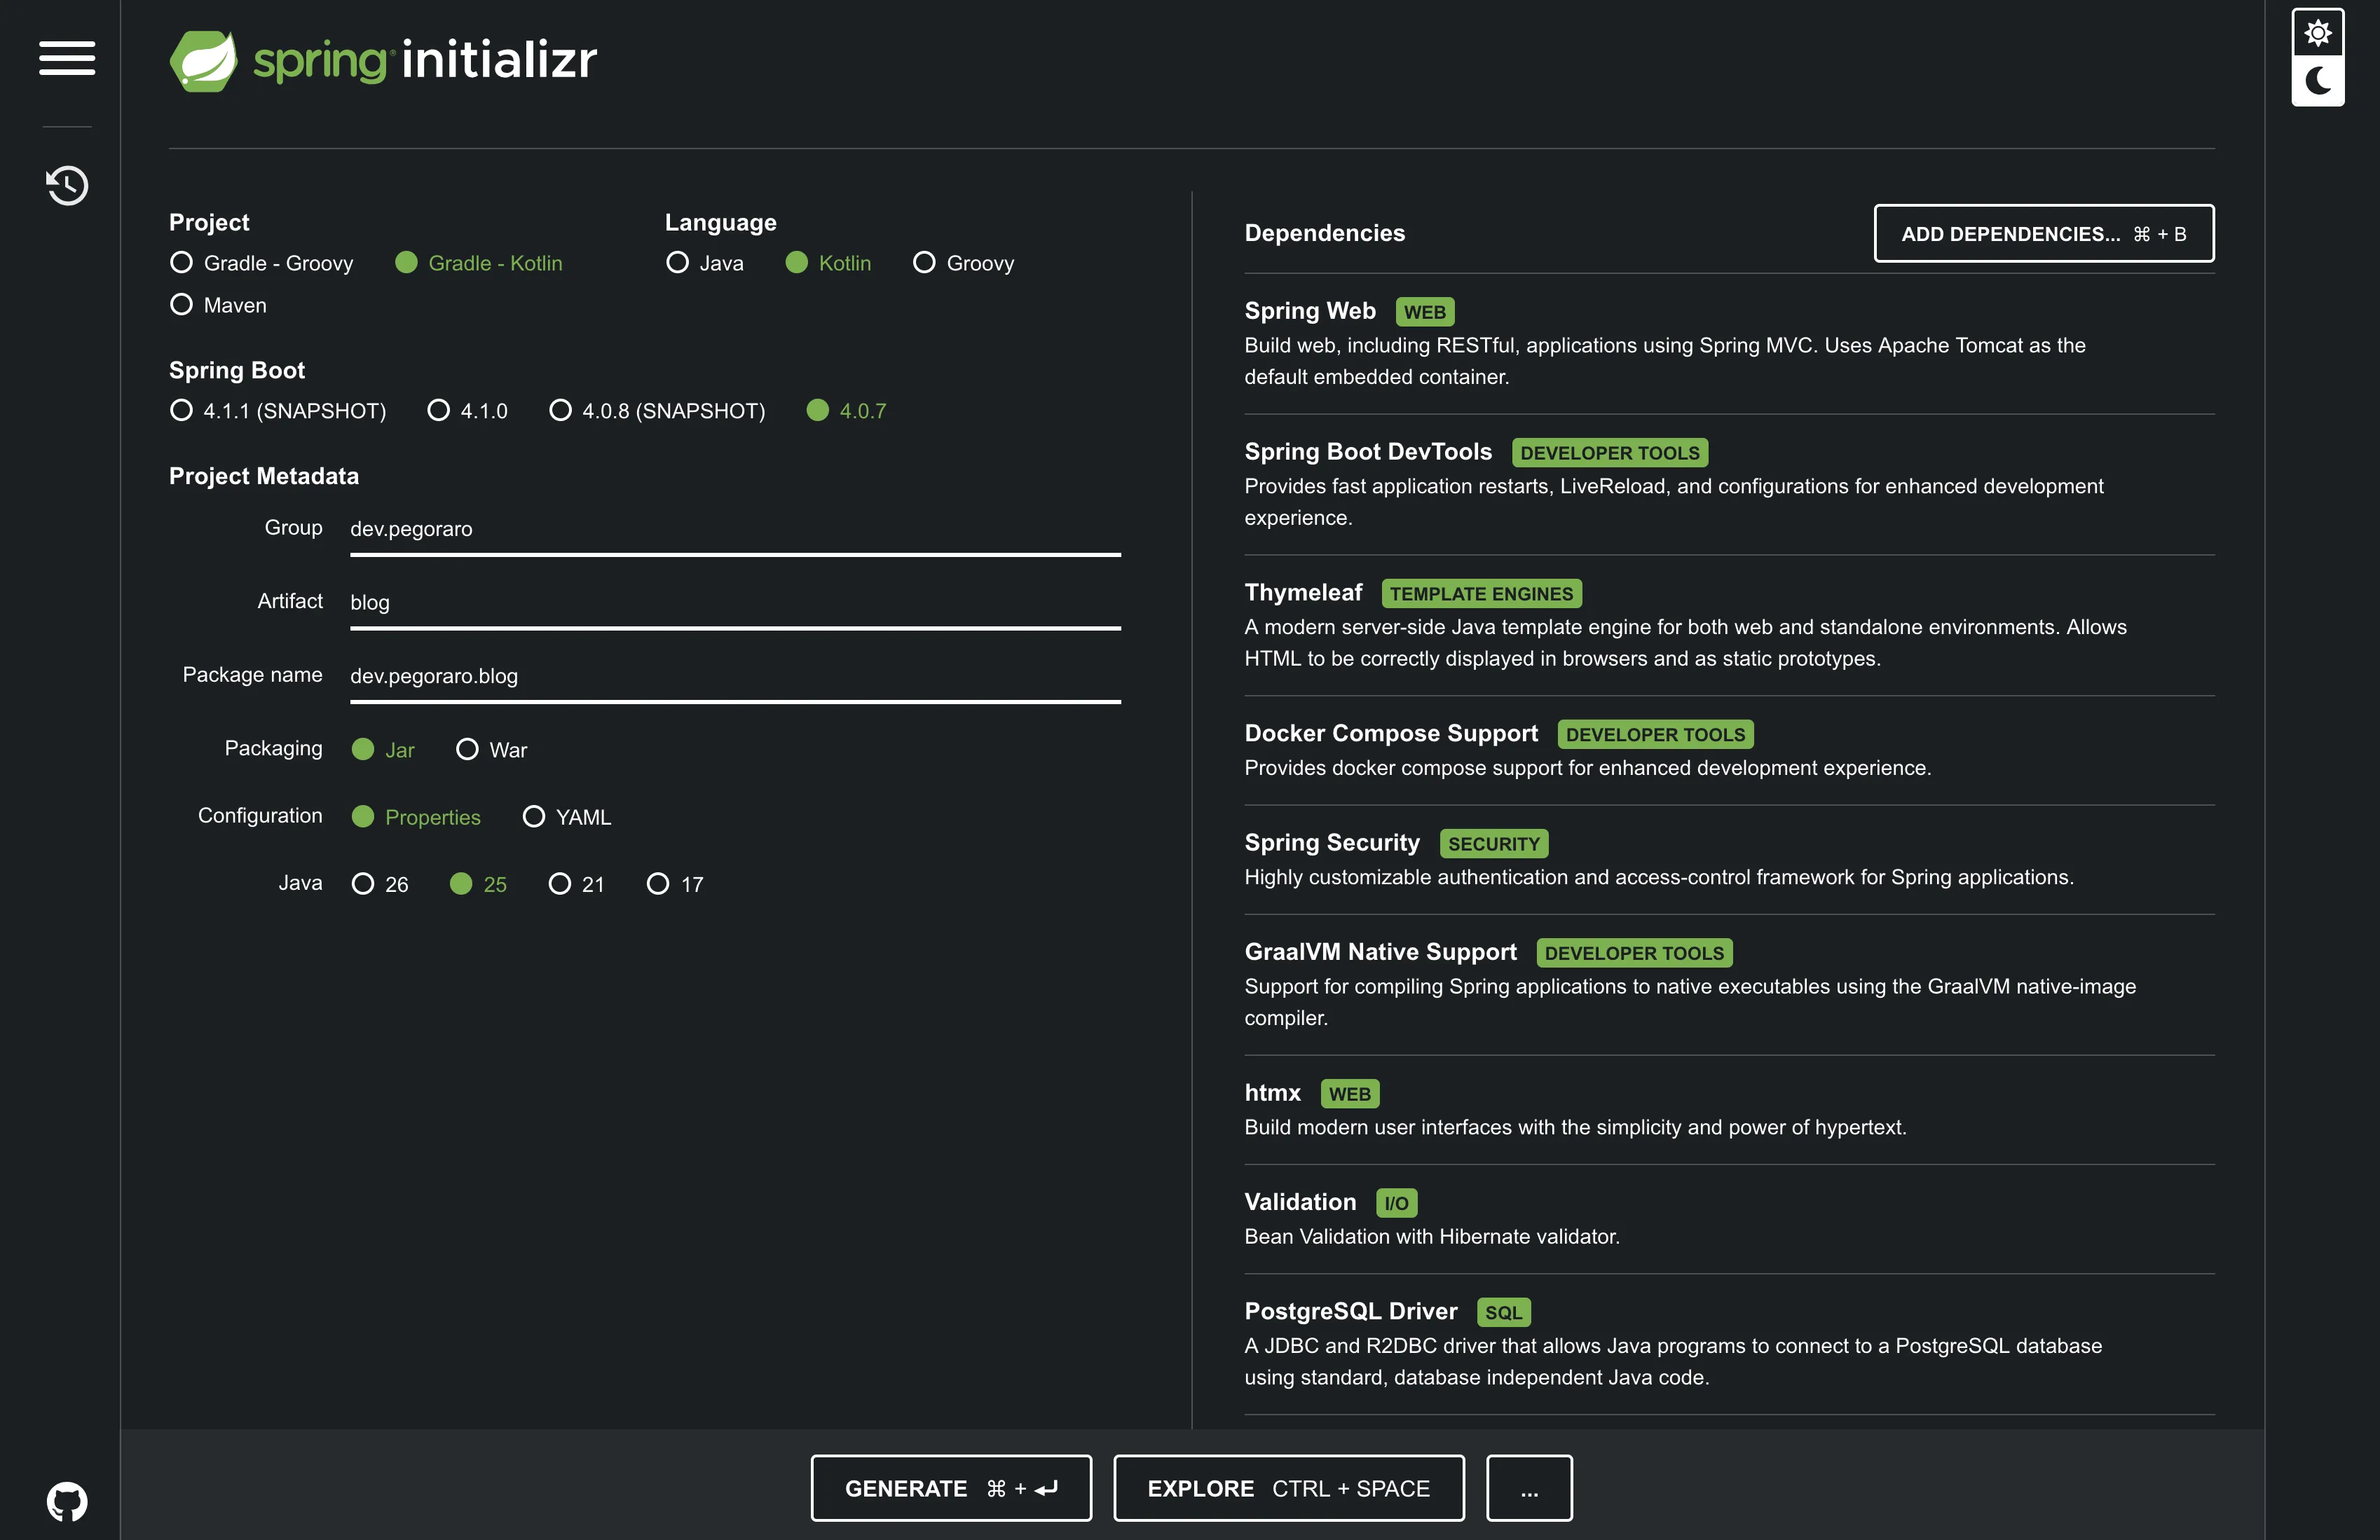Open the hamburger menu
Viewport: 2380px width, 1540px height.
pos(67,58)
